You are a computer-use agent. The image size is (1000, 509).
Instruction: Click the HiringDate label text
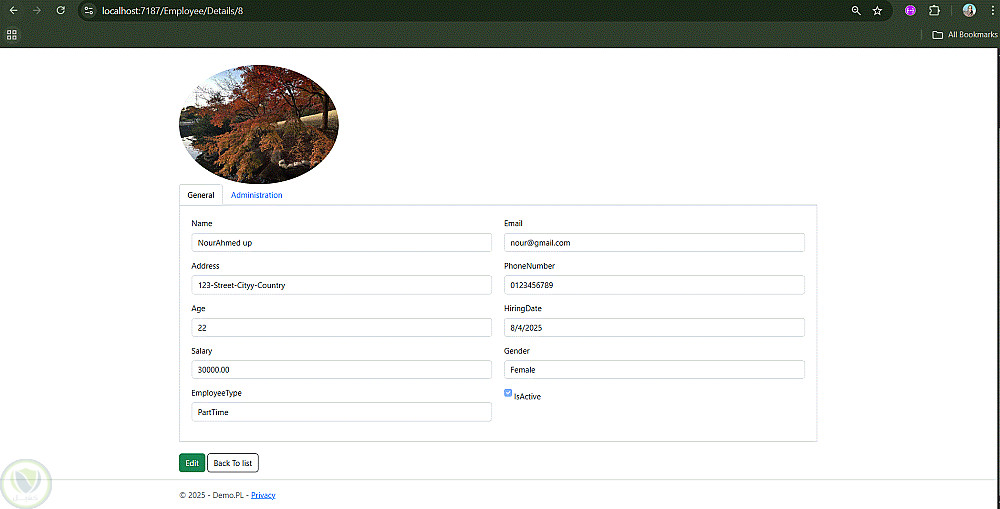(523, 309)
